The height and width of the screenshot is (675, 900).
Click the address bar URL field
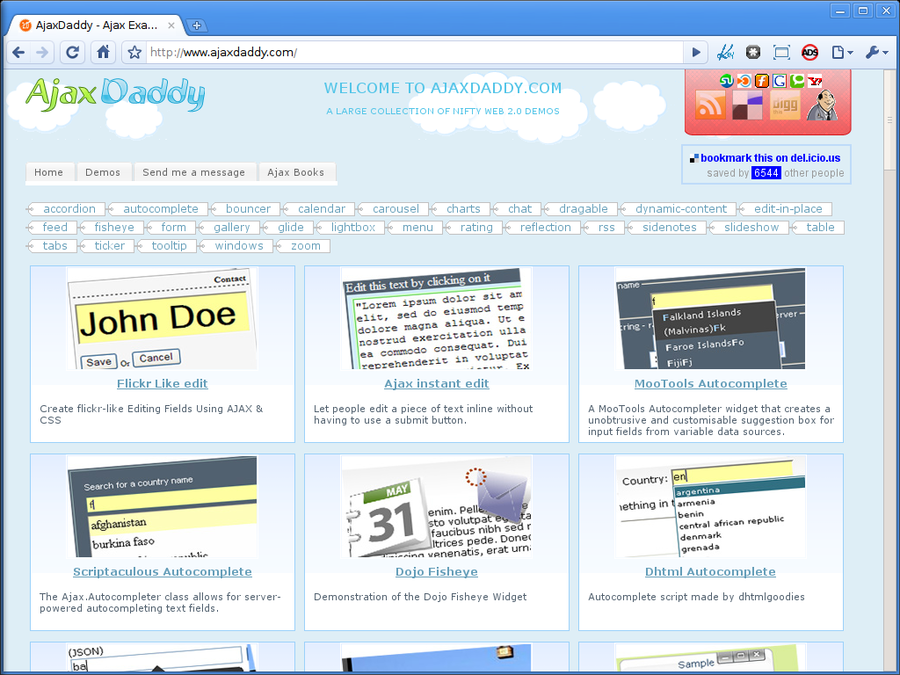coord(414,53)
